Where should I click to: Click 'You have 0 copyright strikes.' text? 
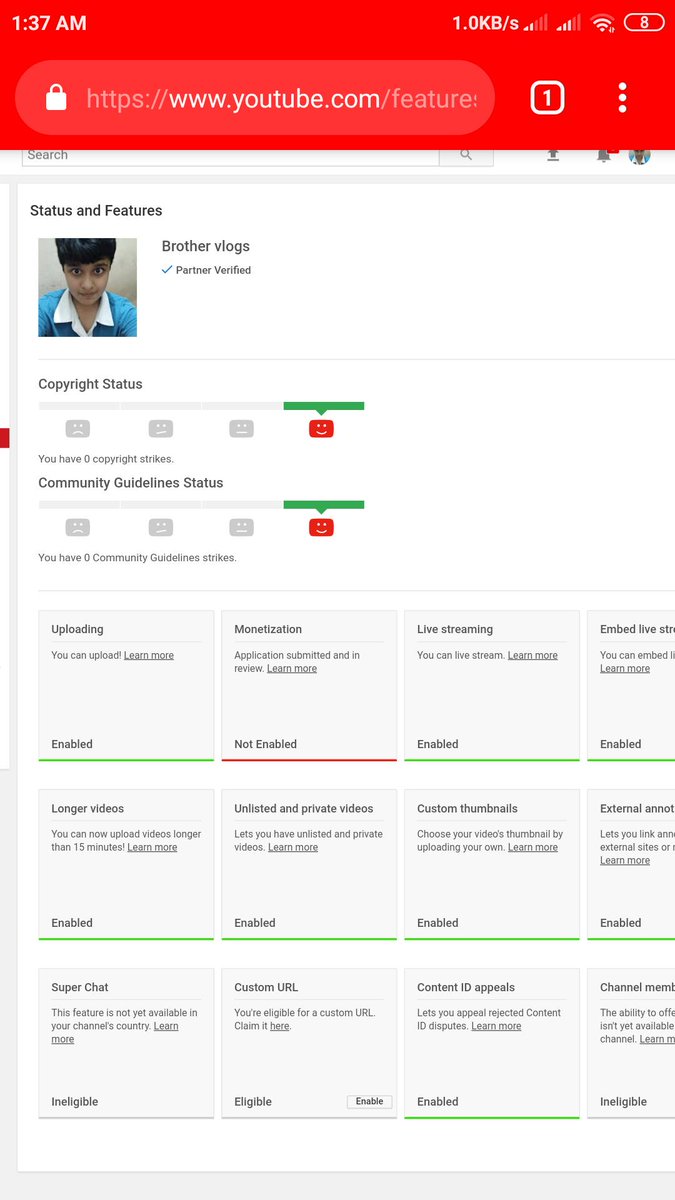(106, 459)
